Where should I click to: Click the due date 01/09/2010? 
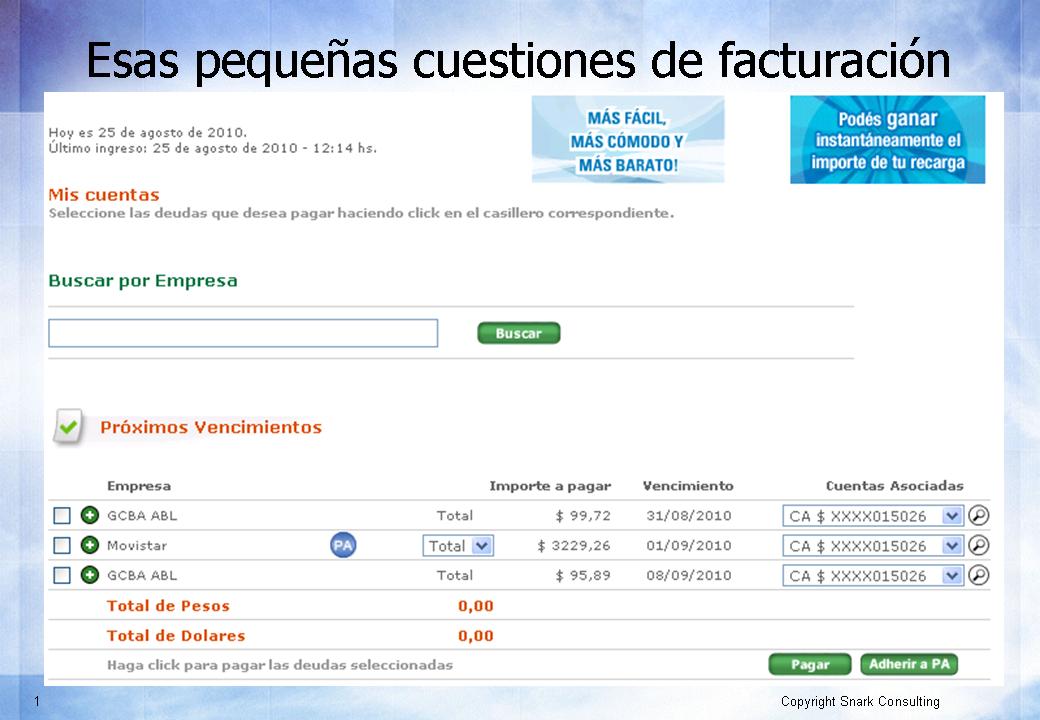coord(689,546)
